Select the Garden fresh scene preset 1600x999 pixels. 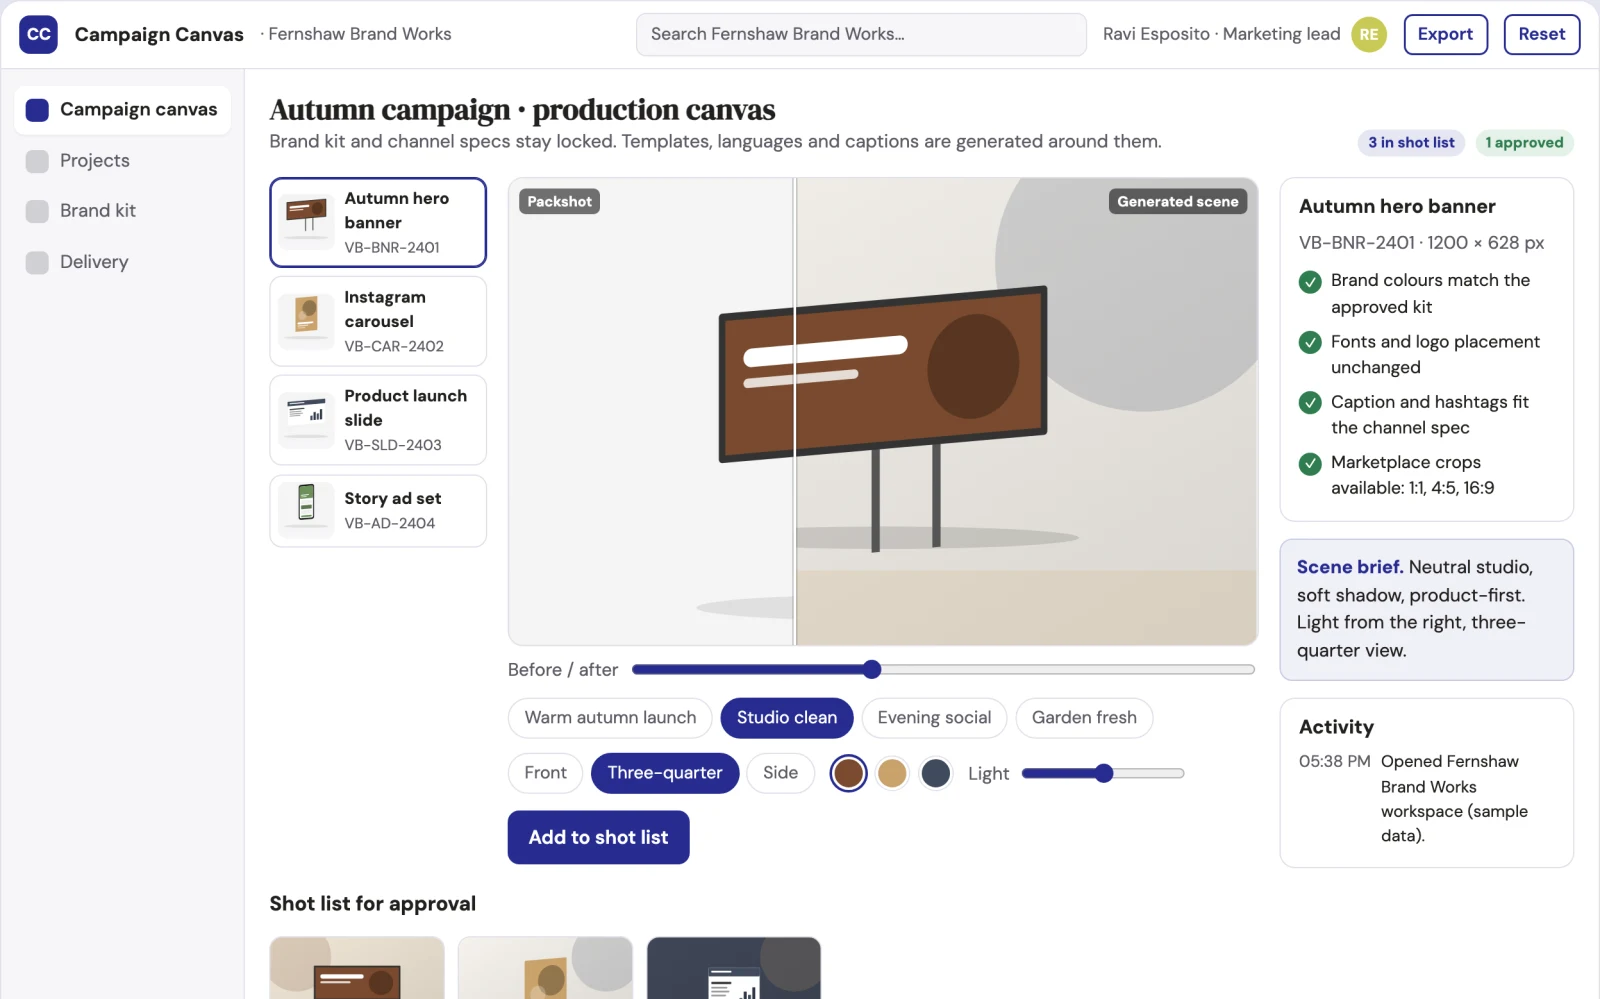[1084, 718]
